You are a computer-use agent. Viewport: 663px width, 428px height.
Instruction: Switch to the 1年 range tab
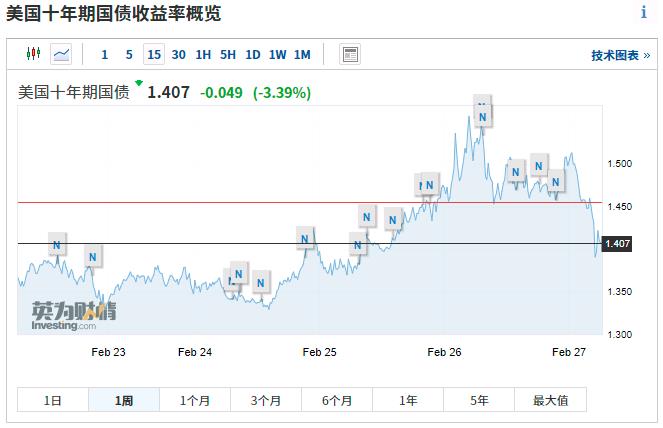(x=408, y=400)
